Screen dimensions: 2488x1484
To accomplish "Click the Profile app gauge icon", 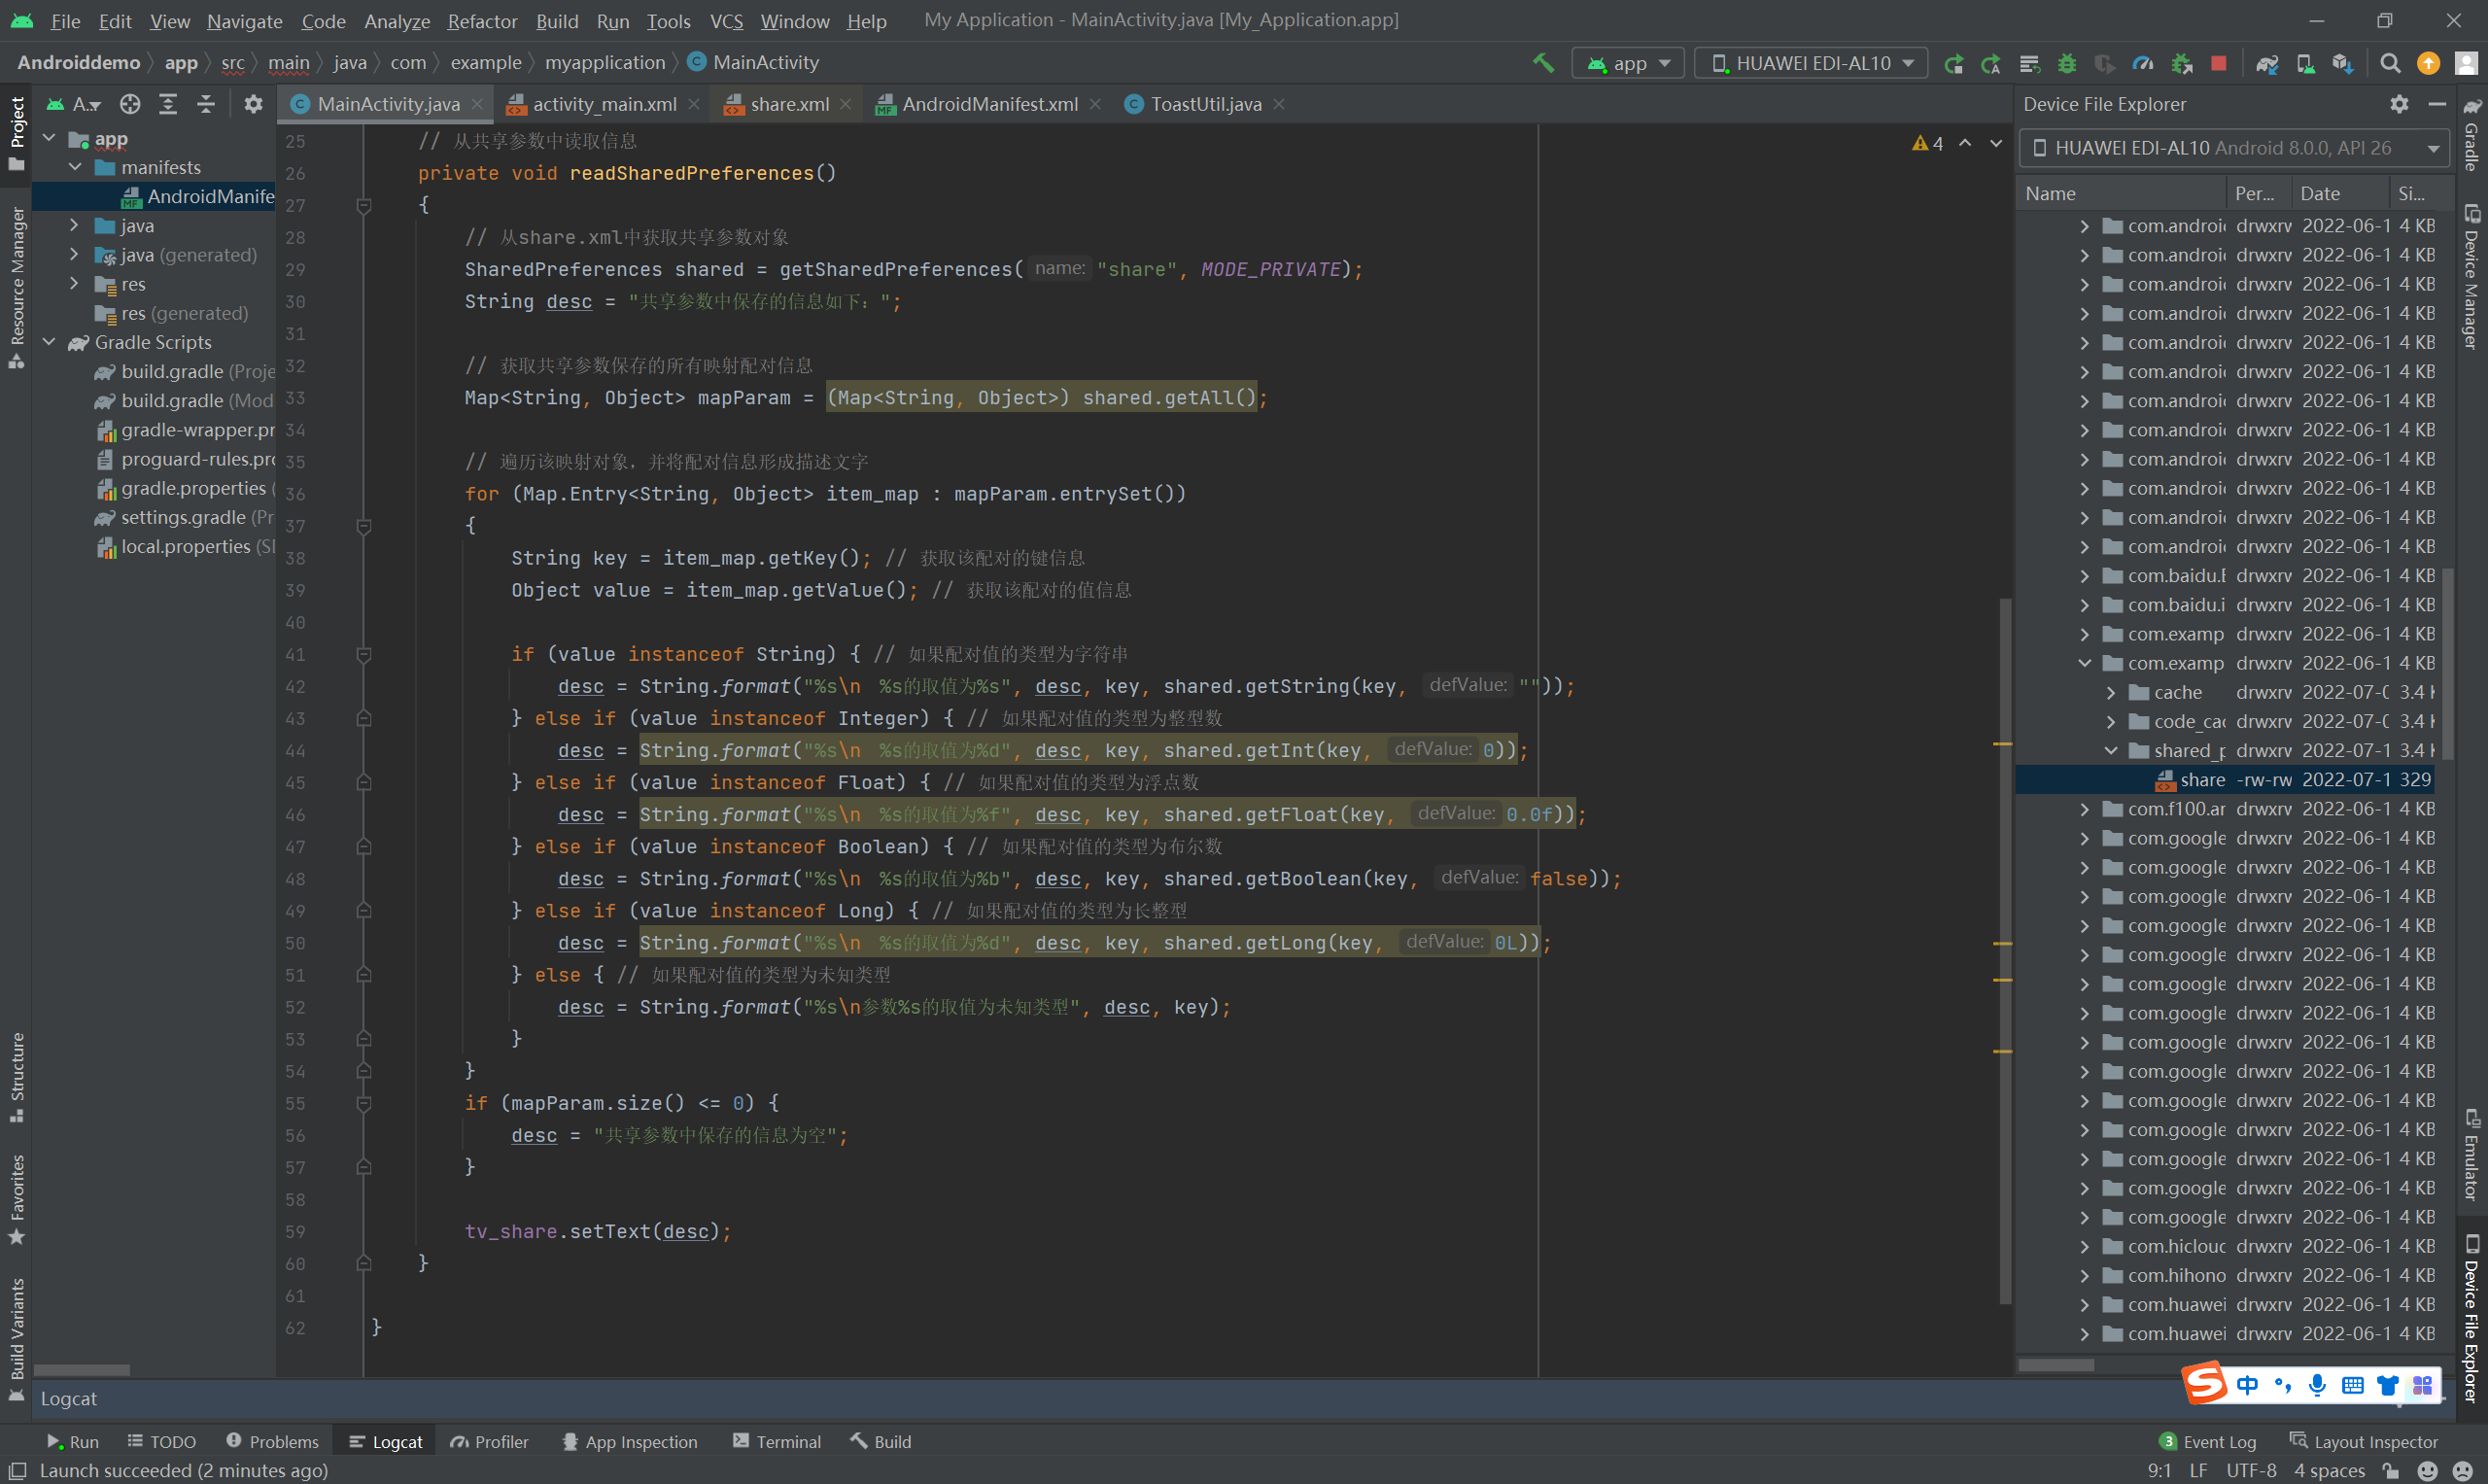I will click(x=2142, y=63).
